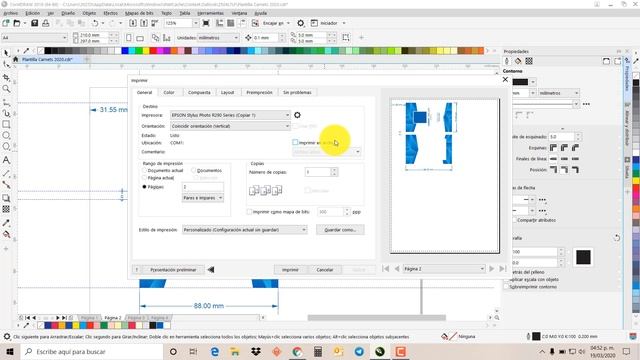The image size is (640, 360).
Task: Open the 'Sin problemas' tab
Action: 297,93
